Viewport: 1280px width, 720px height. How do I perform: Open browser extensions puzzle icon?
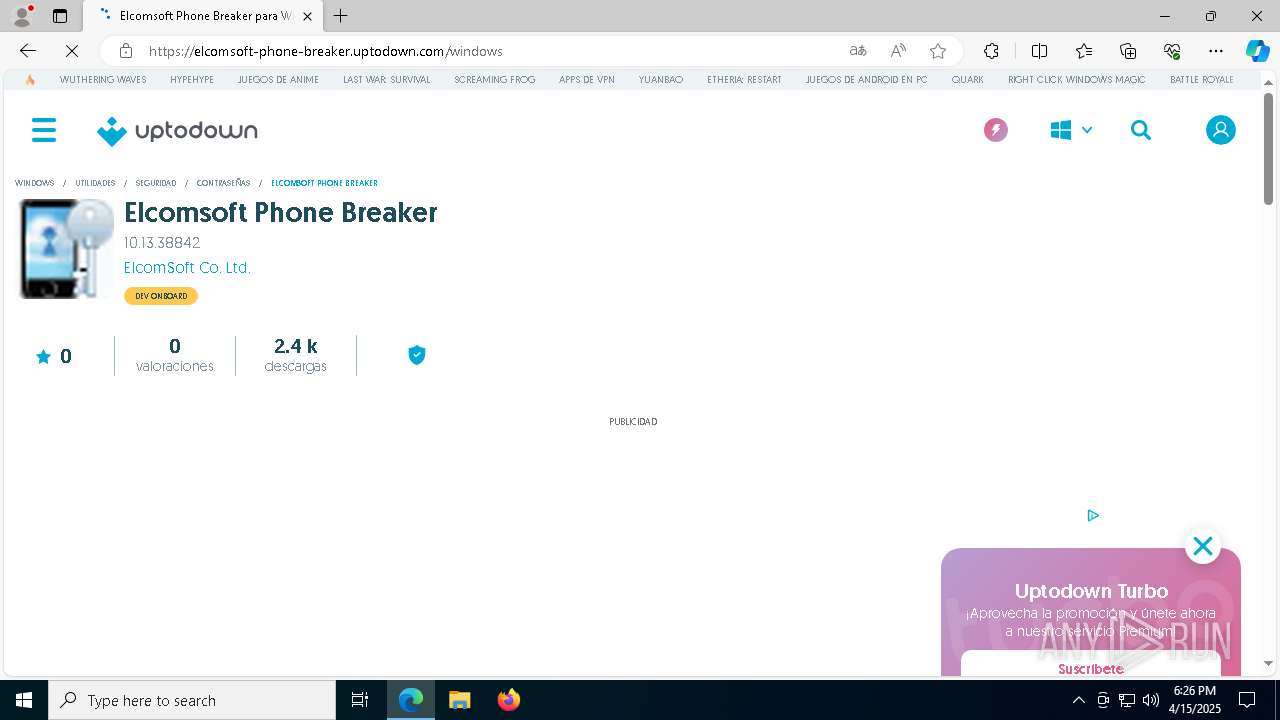pyautogui.click(x=991, y=51)
